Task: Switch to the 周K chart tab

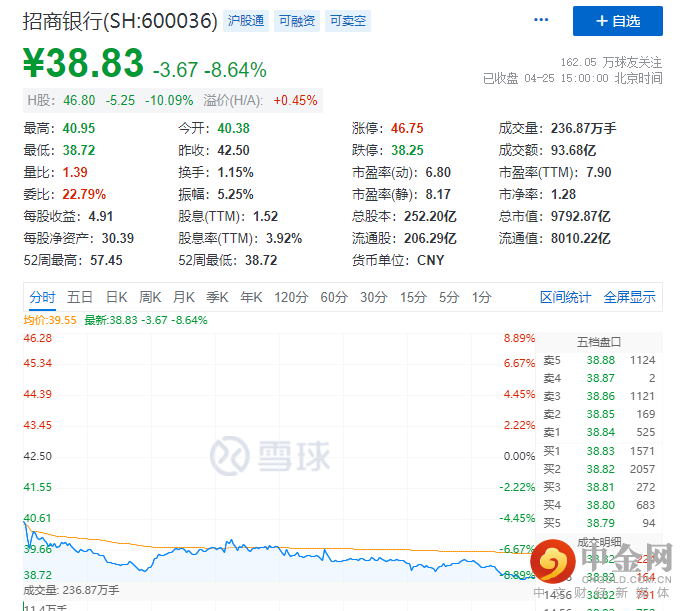Action: pos(150,297)
